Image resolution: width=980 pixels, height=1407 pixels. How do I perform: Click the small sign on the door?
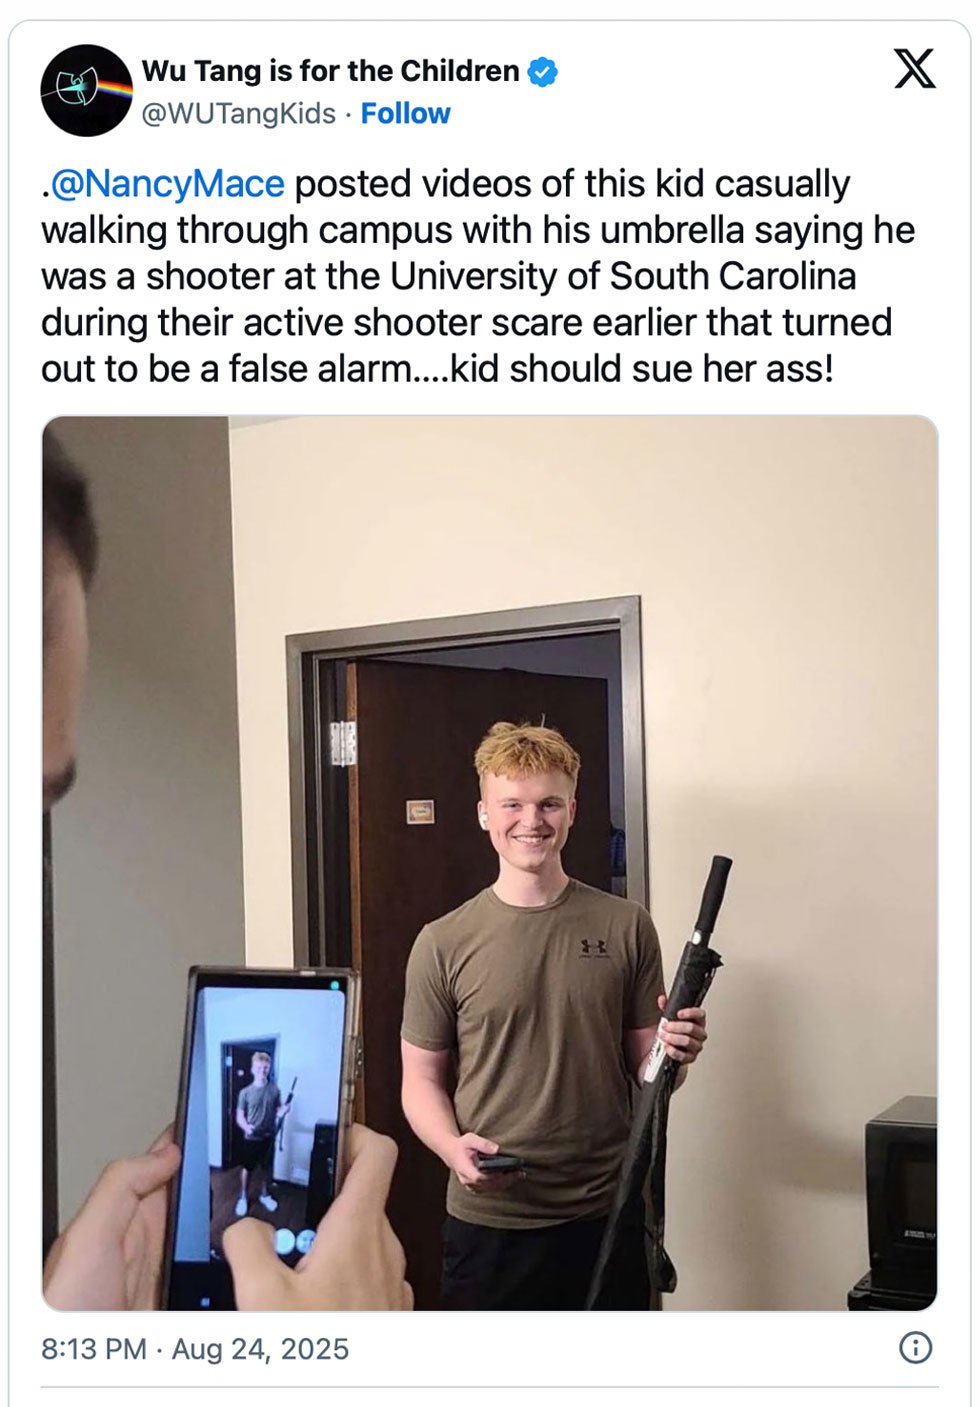(421, 811)
